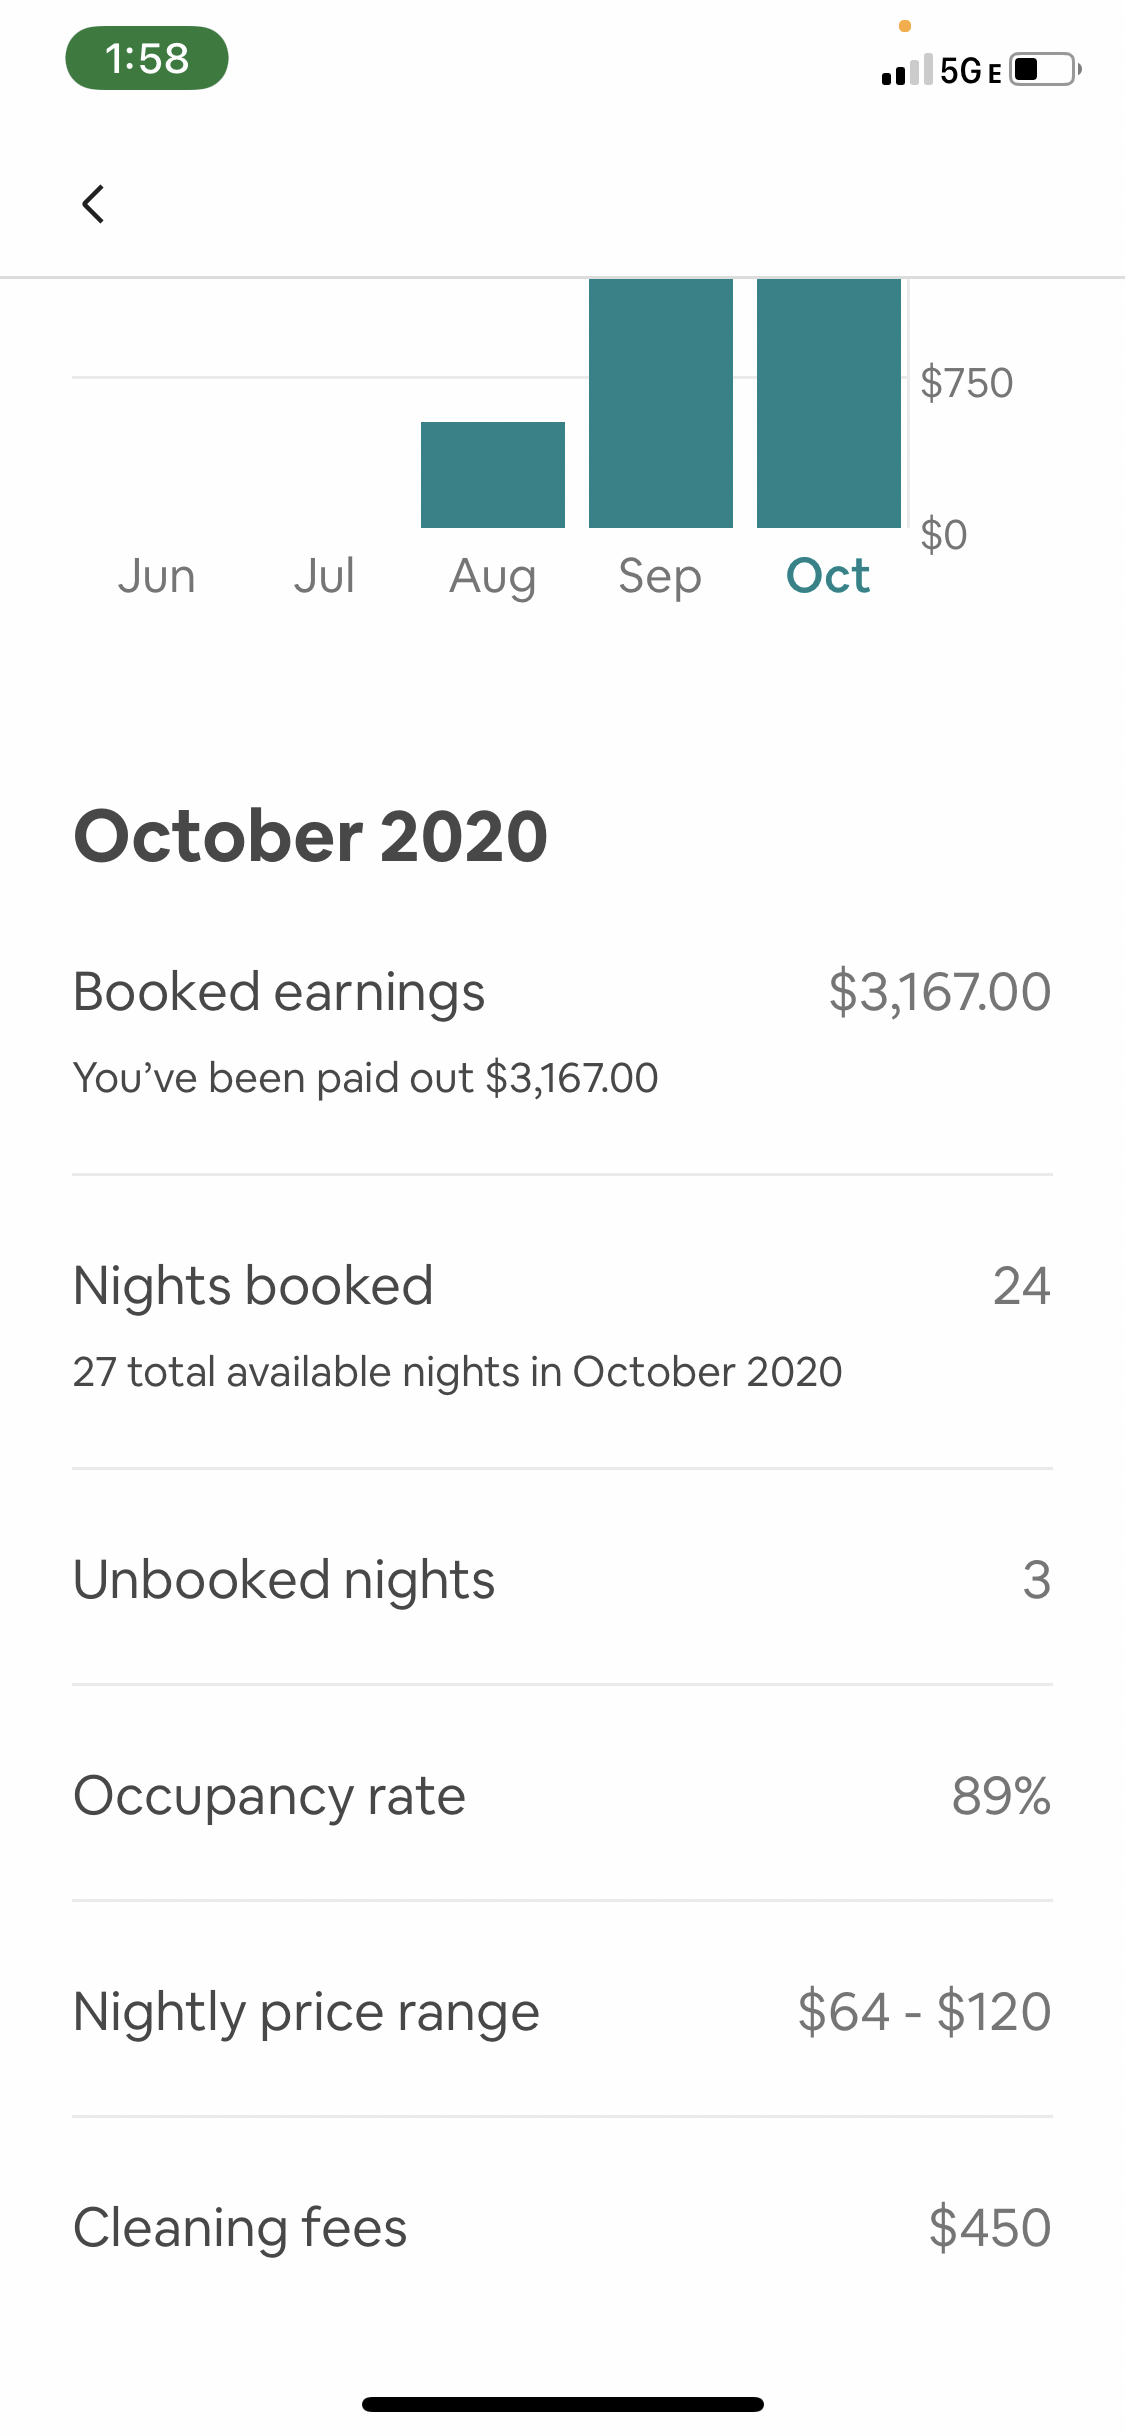Switch to the Aug month label

492,576
